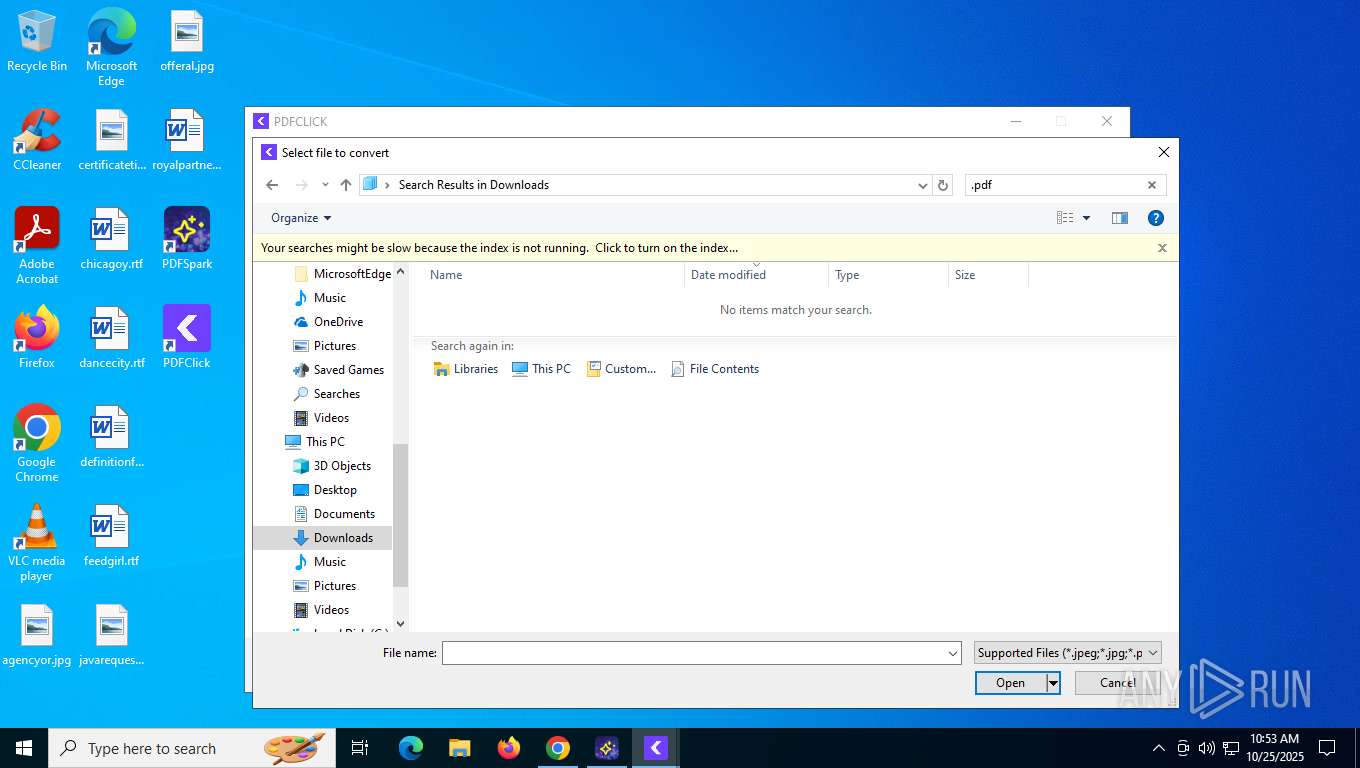
Task: Open PDFSpark taskbar icon
Action: [x=607, y=748]
